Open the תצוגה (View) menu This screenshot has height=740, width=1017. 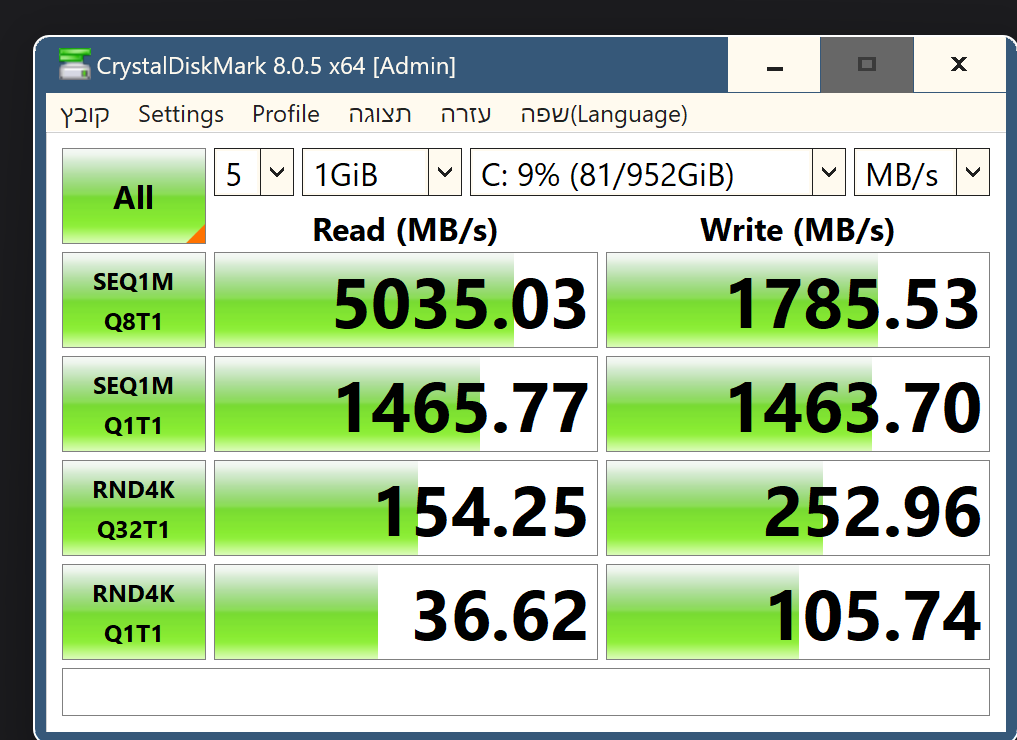pos(380,114)
